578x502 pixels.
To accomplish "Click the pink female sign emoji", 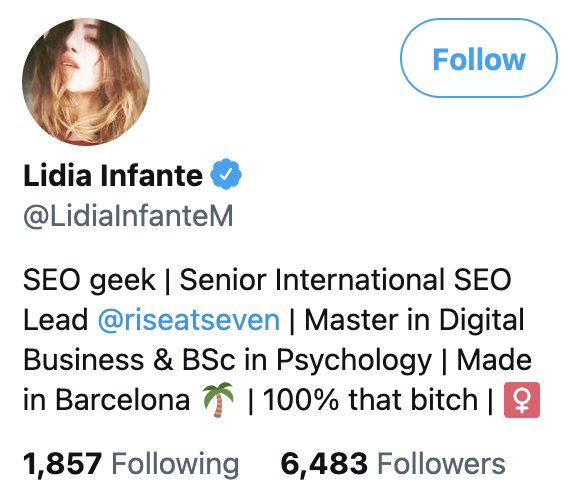I will (x=522, y=400).
